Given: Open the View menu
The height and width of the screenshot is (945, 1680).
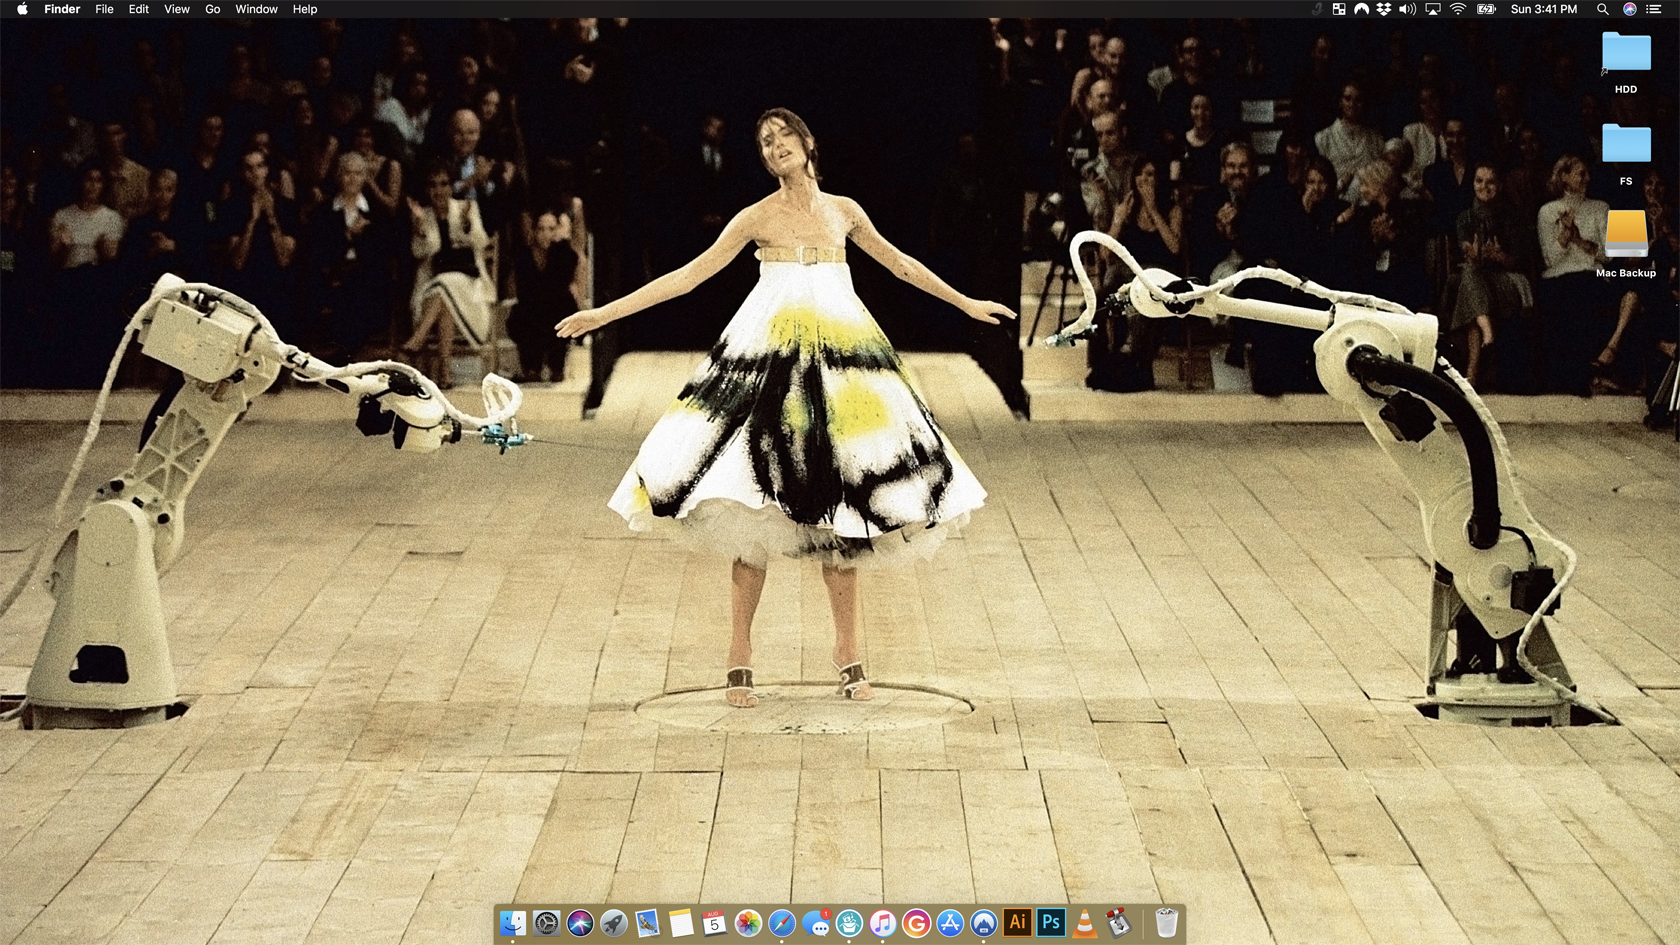Looking at the screenshot, I should [177, 9].
